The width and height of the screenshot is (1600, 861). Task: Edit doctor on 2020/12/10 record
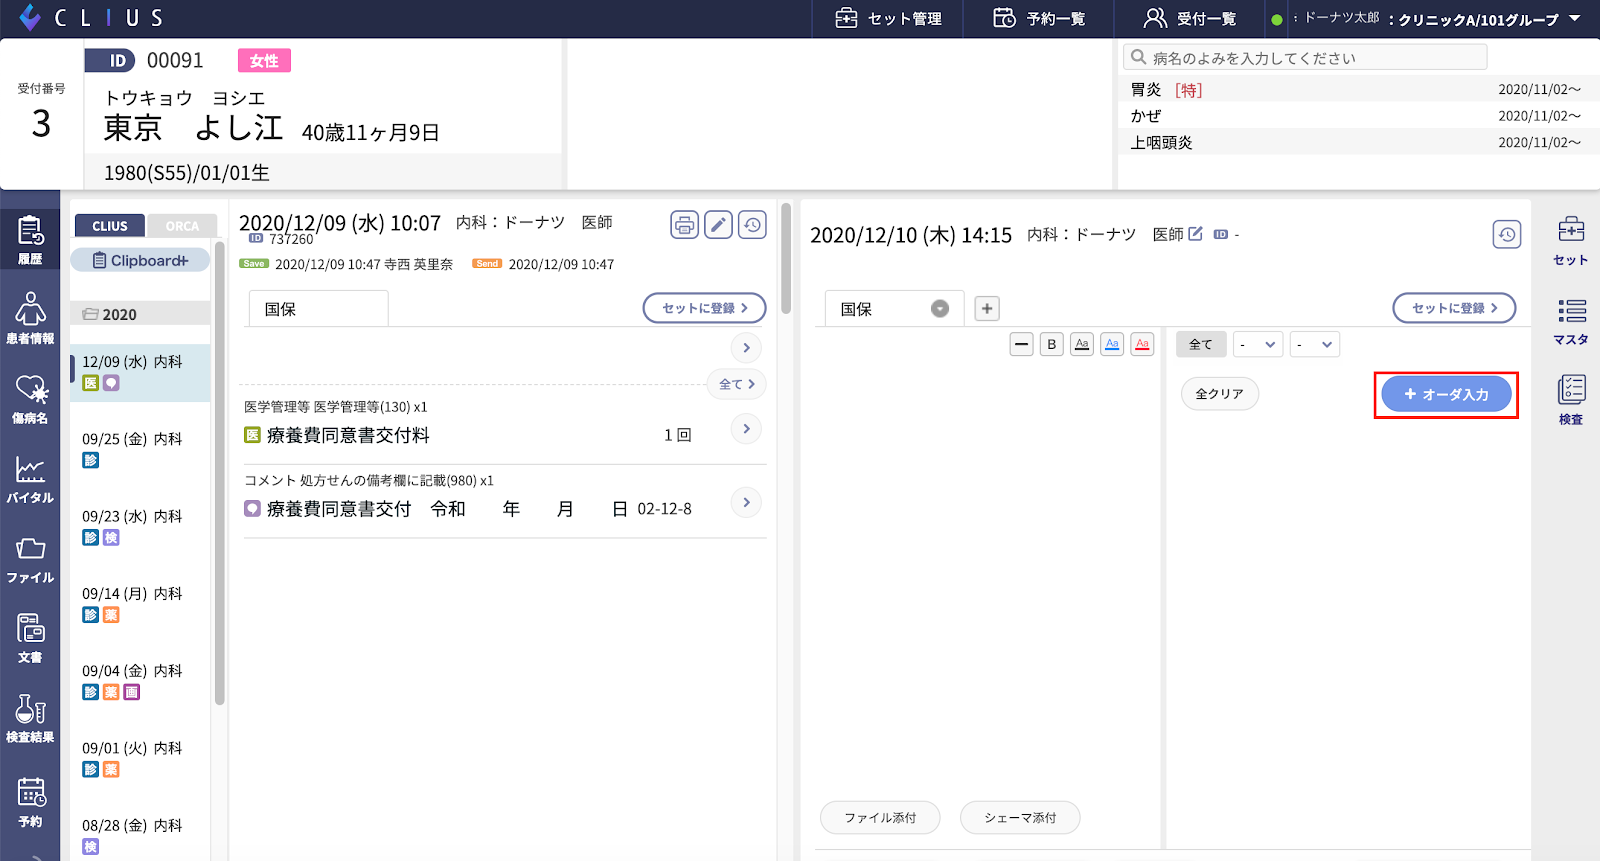tap(1195, 234)
